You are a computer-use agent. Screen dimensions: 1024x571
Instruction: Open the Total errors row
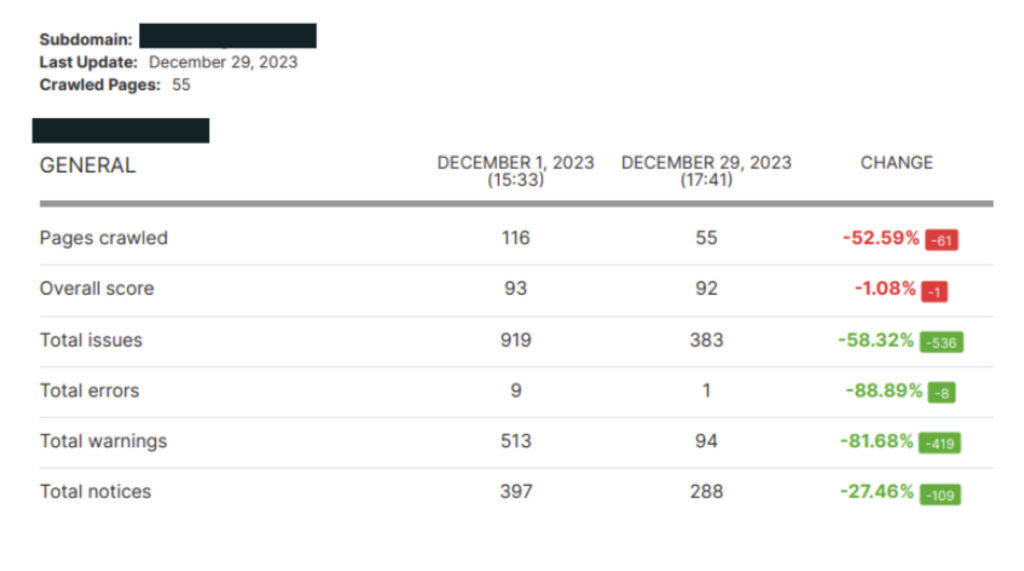pyautogui.click(x=89, y=391)
